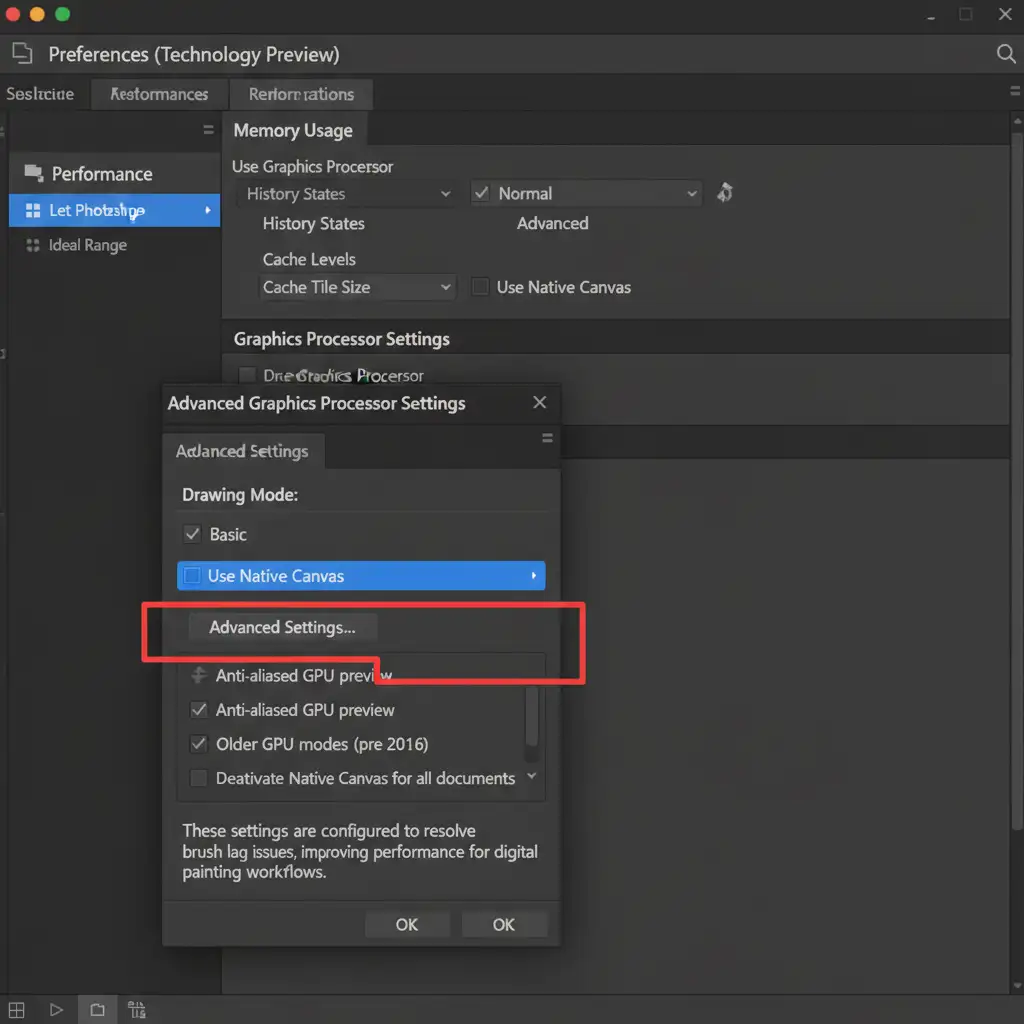The image size is (1024, 1024).
Task: Expand the Normal dropdown menu
Action: [585, 193]
